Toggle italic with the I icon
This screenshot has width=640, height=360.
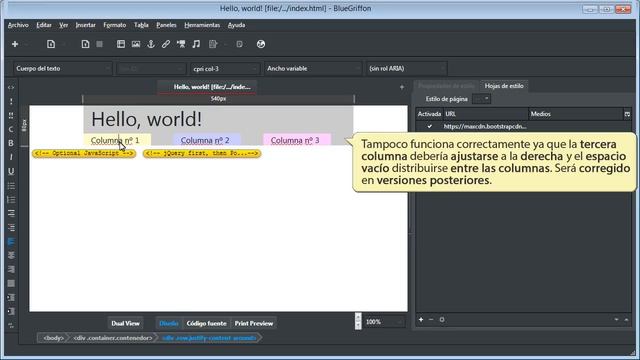click(11, 157)
